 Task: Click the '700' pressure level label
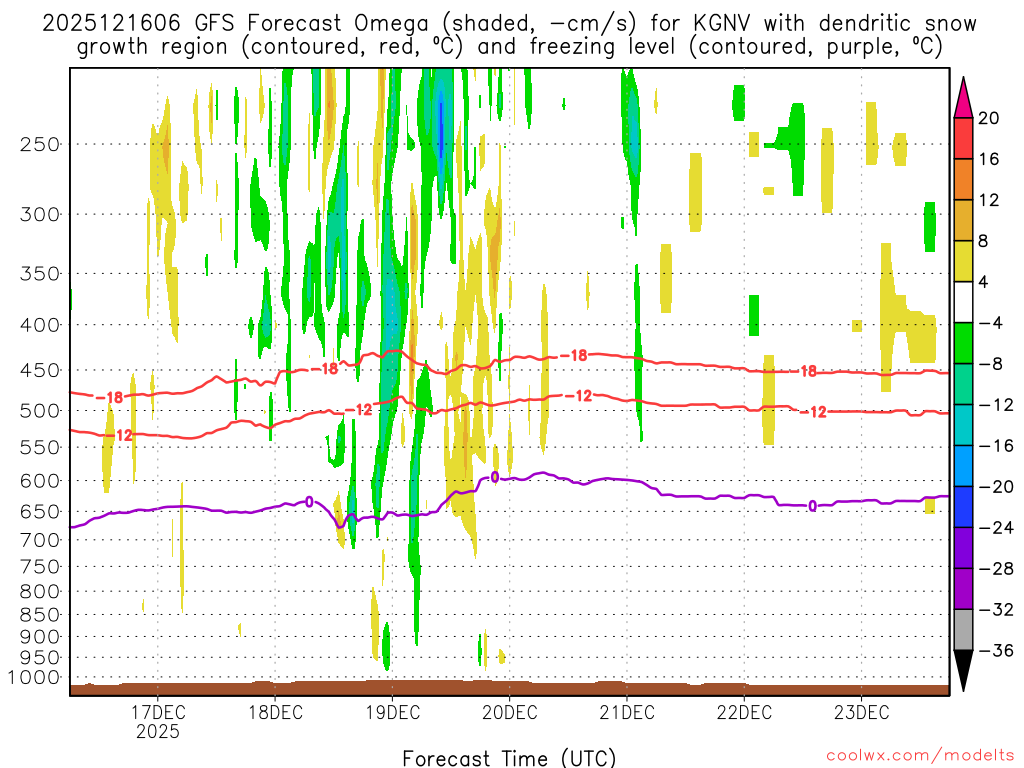[x=40, y=540]
